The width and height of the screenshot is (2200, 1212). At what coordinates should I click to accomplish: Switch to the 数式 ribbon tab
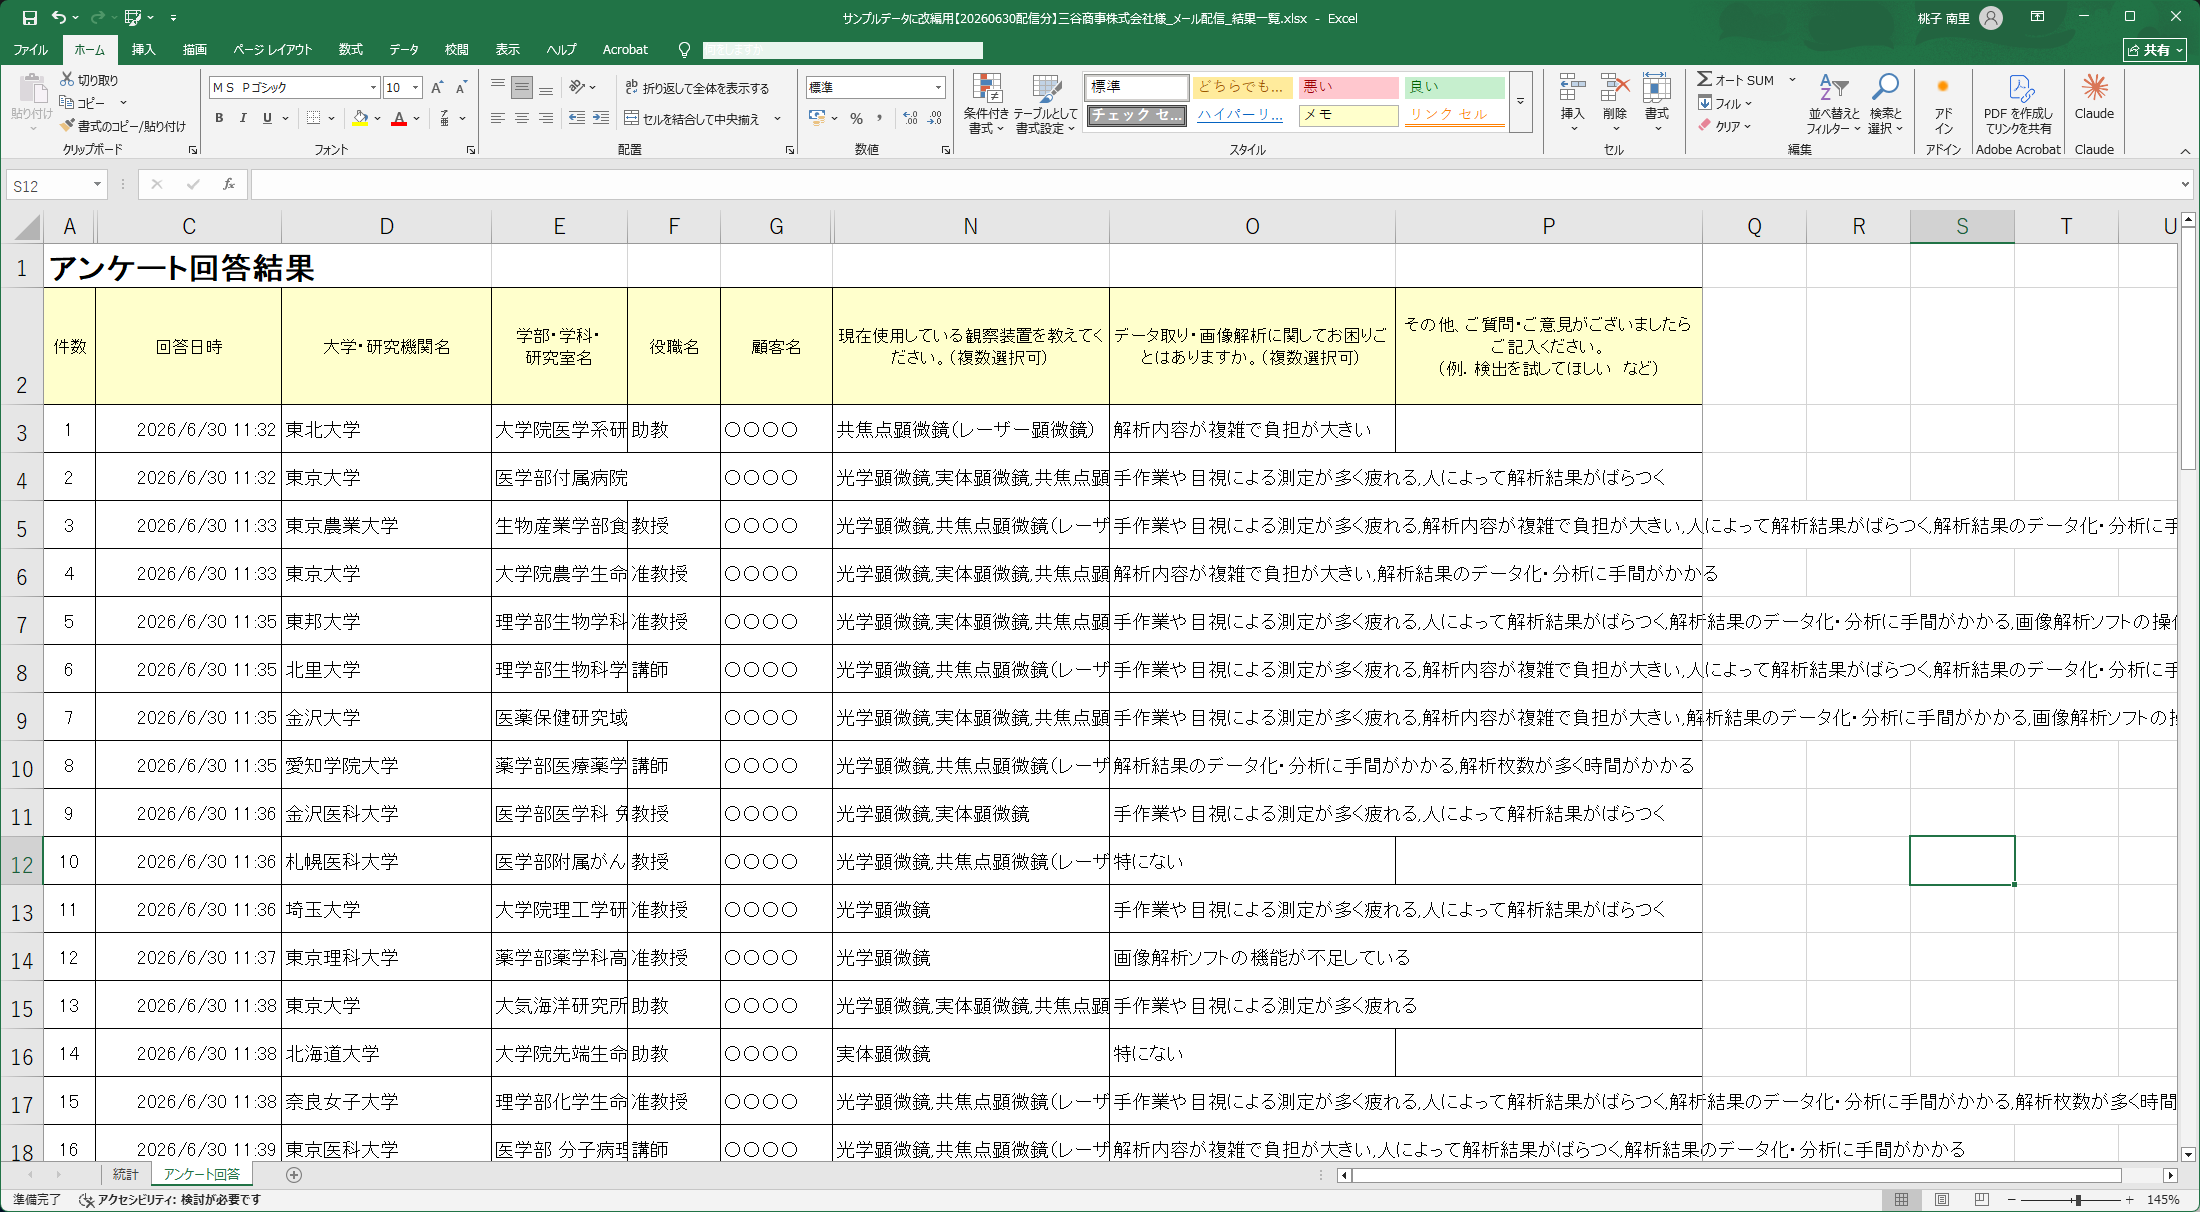(350, 49)
